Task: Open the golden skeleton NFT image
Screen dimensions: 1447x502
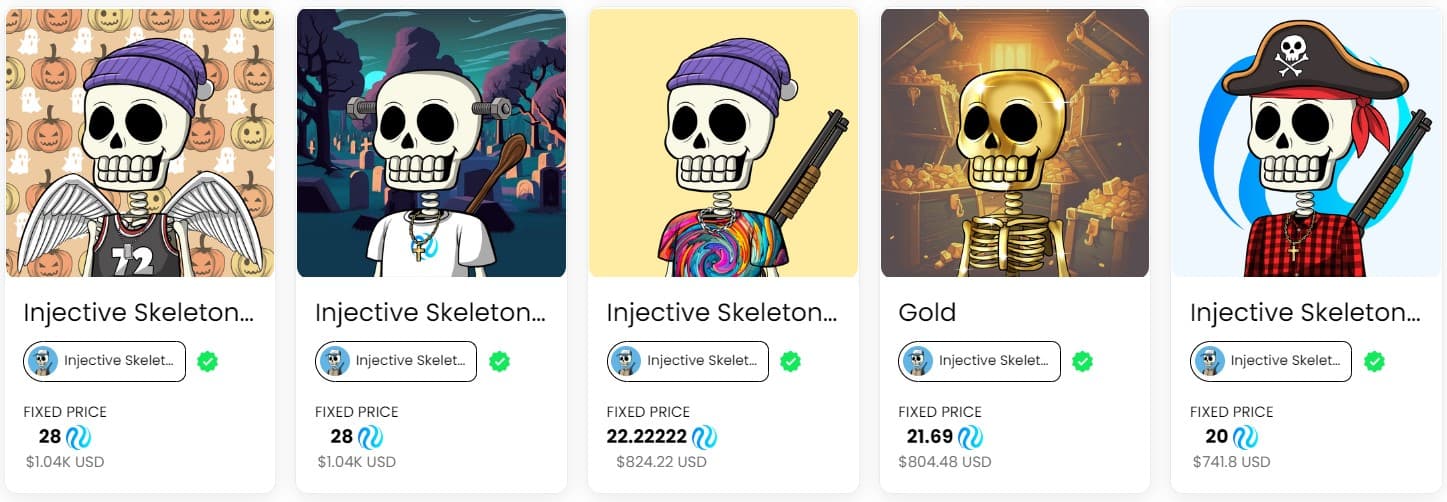Action: [1014, 143]
